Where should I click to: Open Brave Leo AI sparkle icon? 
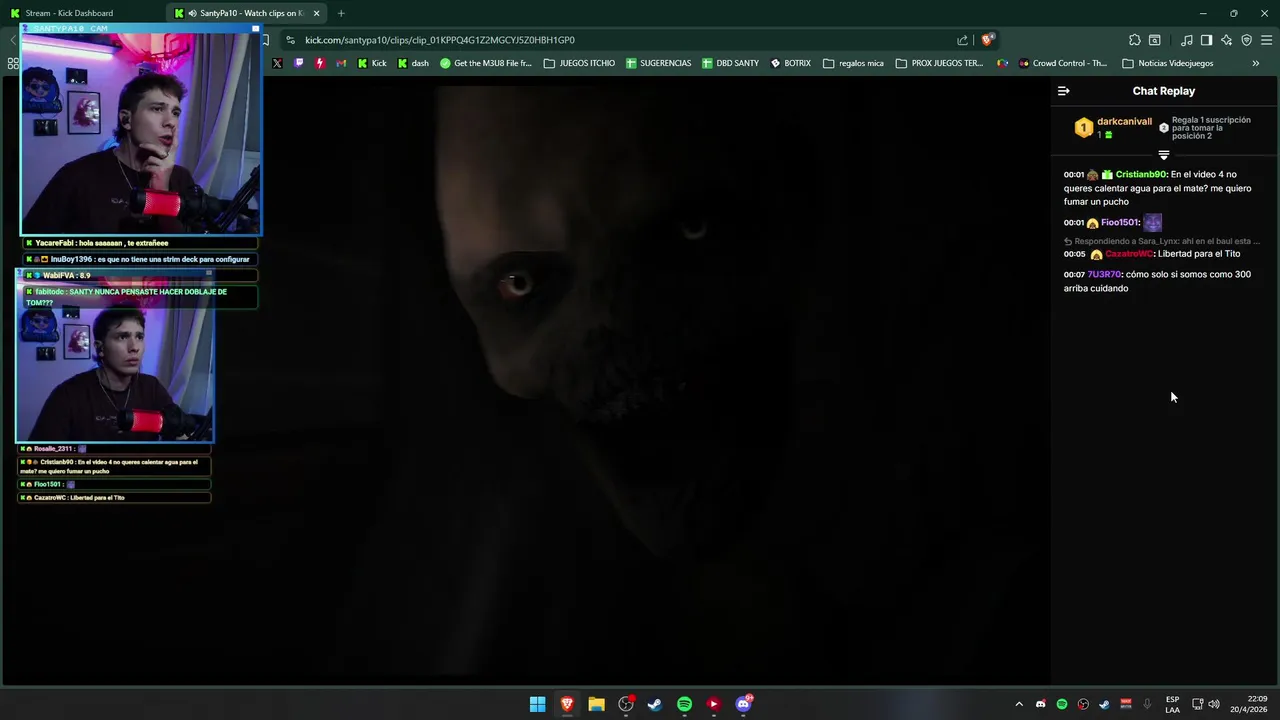[x=1226, y=40]
